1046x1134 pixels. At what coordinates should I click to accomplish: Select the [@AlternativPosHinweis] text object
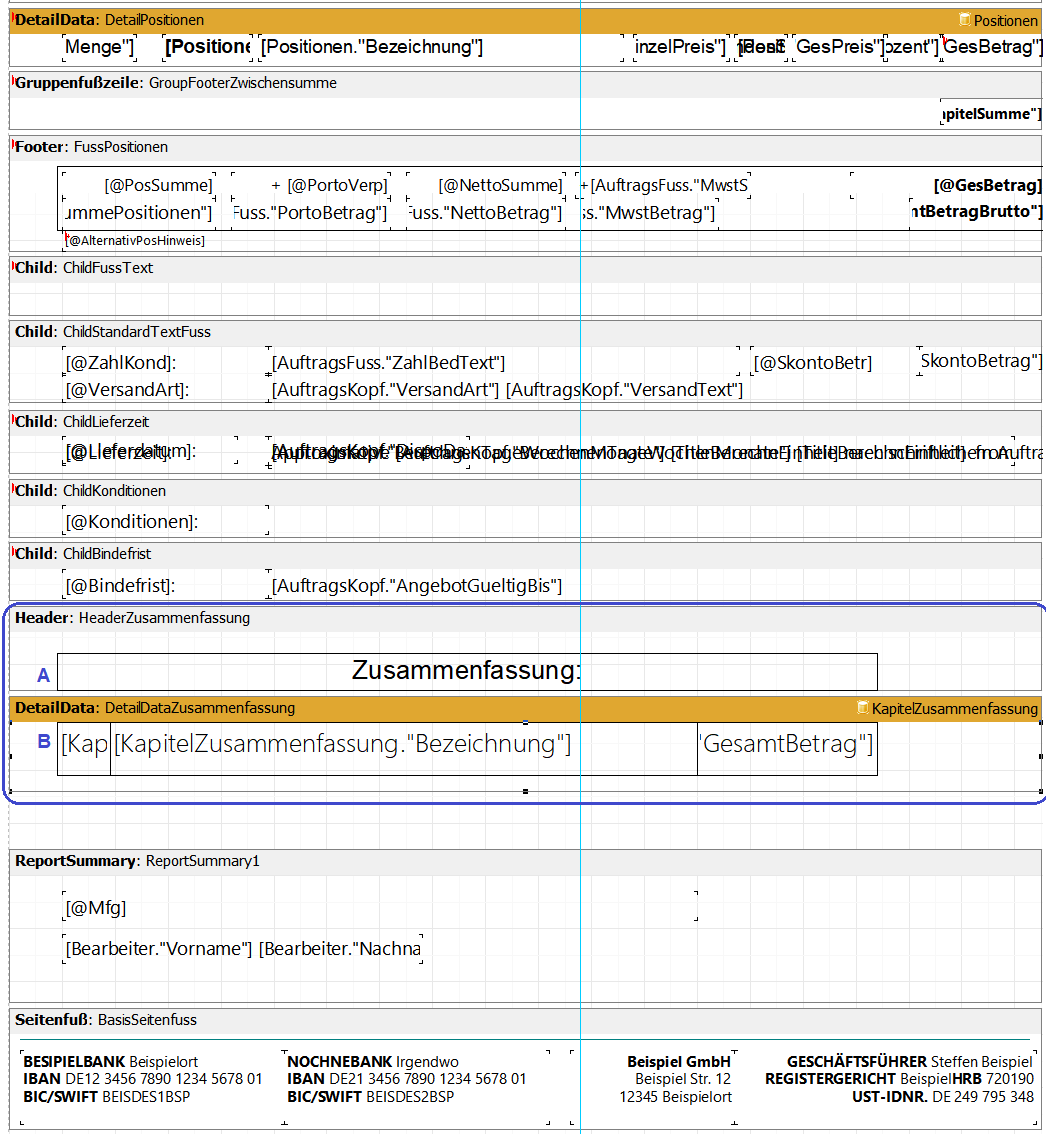(135, 240)
